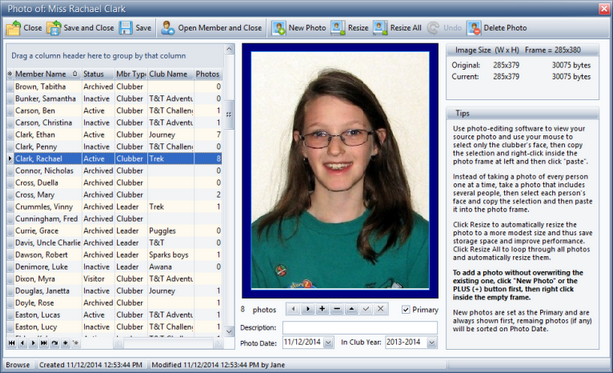Screen dimensions: 613x373
Task: Select the Douglas, Janetta row
Action: 115,291
